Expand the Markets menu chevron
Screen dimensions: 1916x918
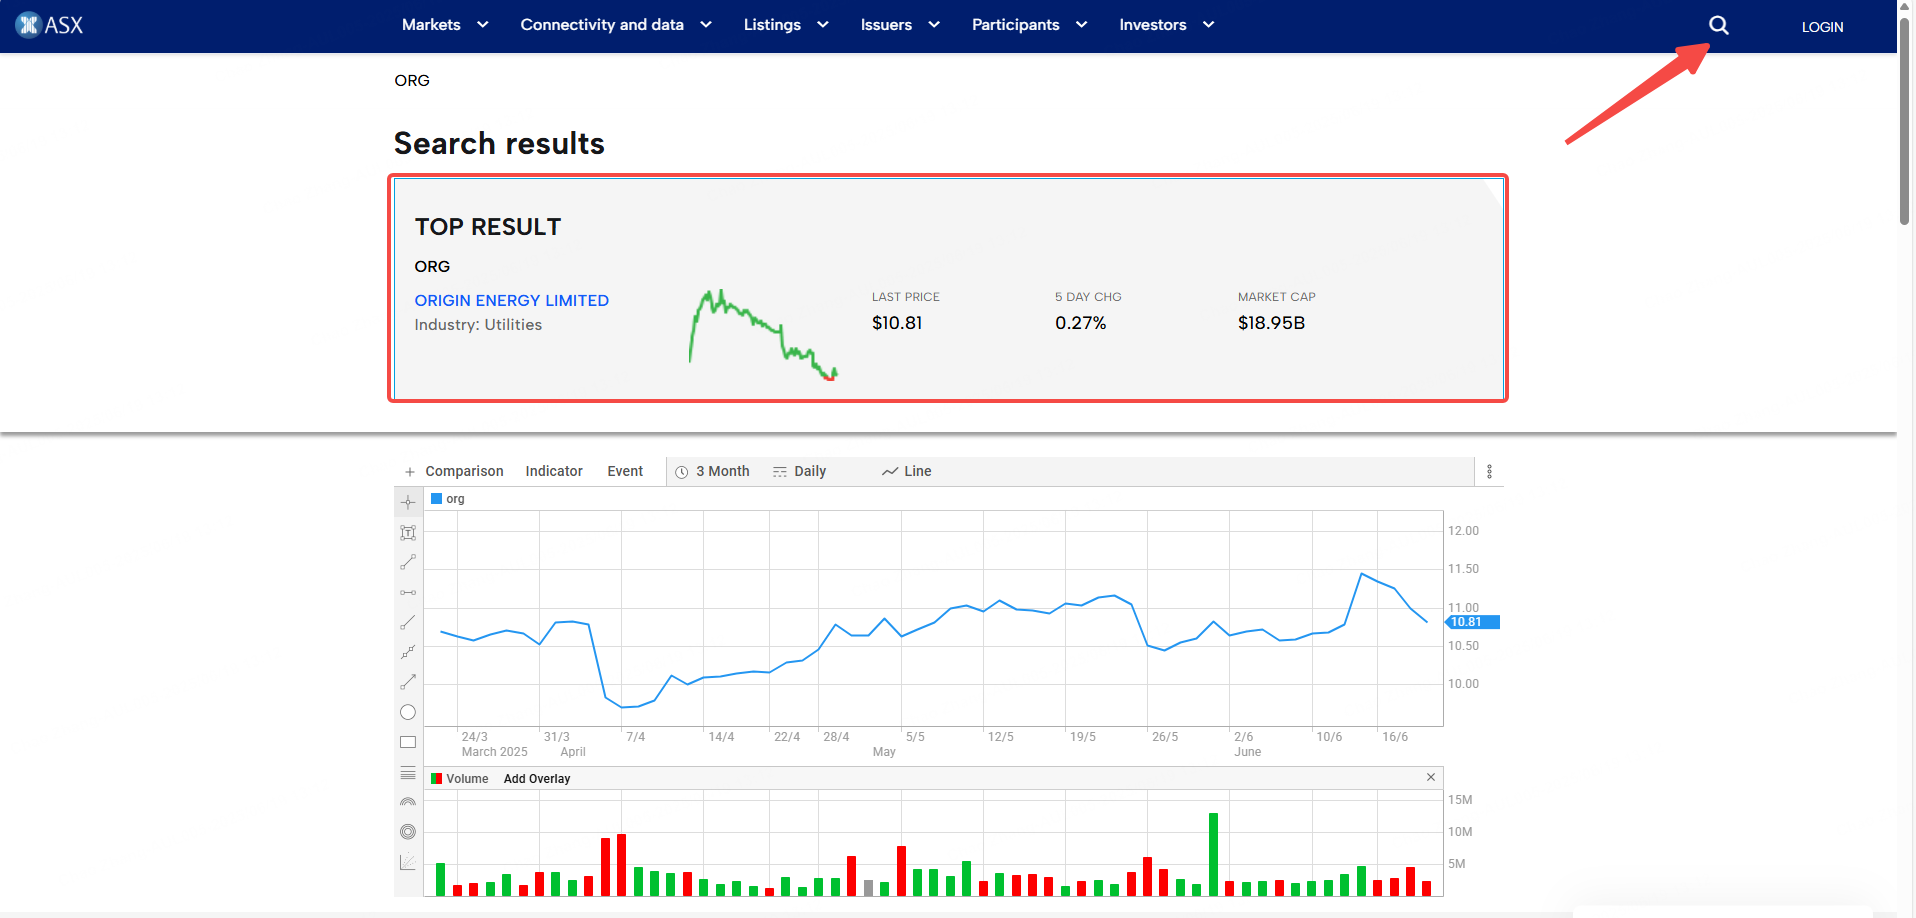(482, 25)
